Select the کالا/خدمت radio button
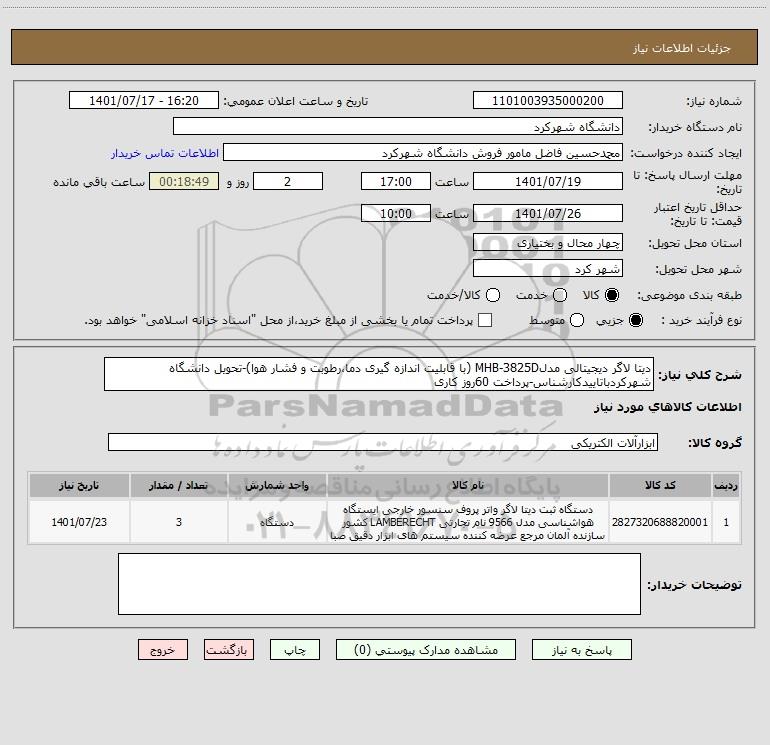Image resolution: width=770 pixels, height=745 pixels. click(493, 295)
